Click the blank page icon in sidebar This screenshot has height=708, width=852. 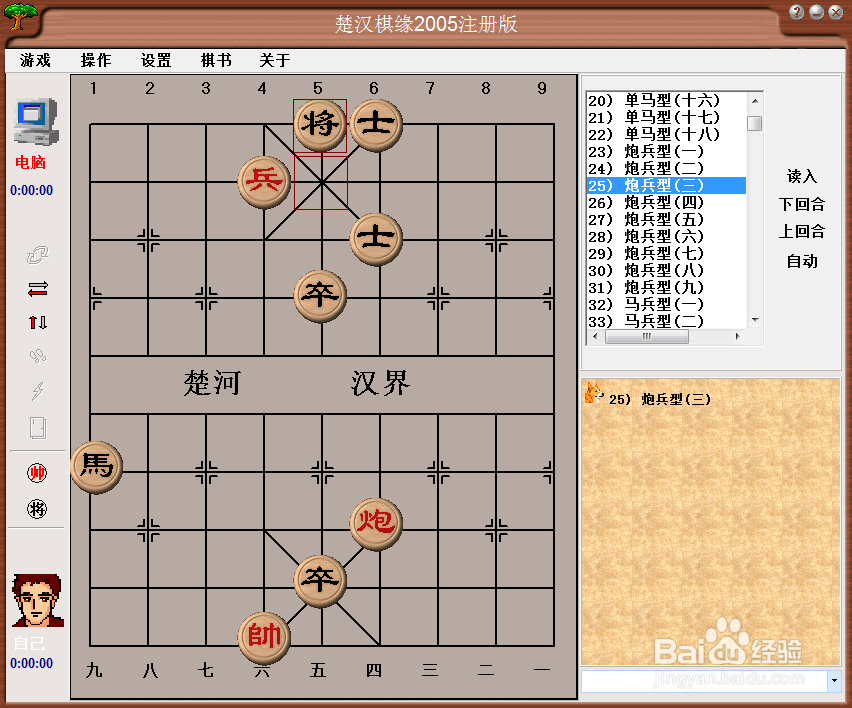(x=37, y=428)
